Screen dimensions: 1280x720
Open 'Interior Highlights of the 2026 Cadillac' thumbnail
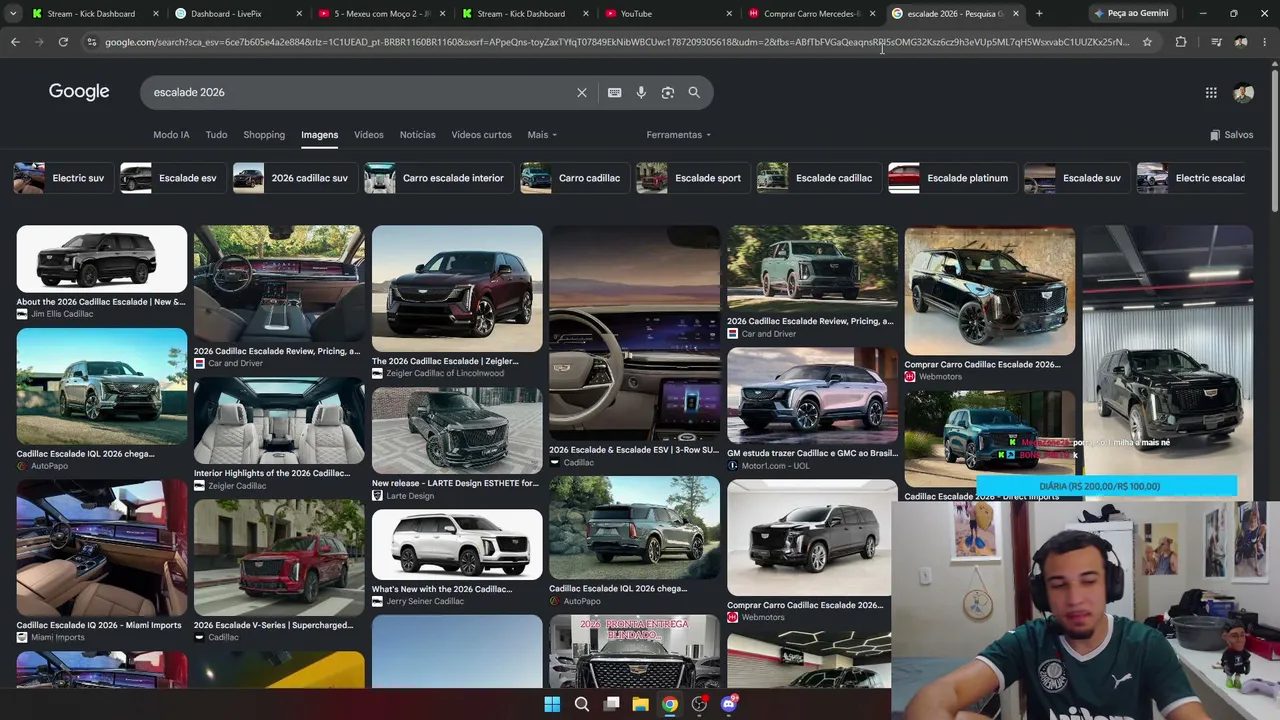click(x=279, y=421)
